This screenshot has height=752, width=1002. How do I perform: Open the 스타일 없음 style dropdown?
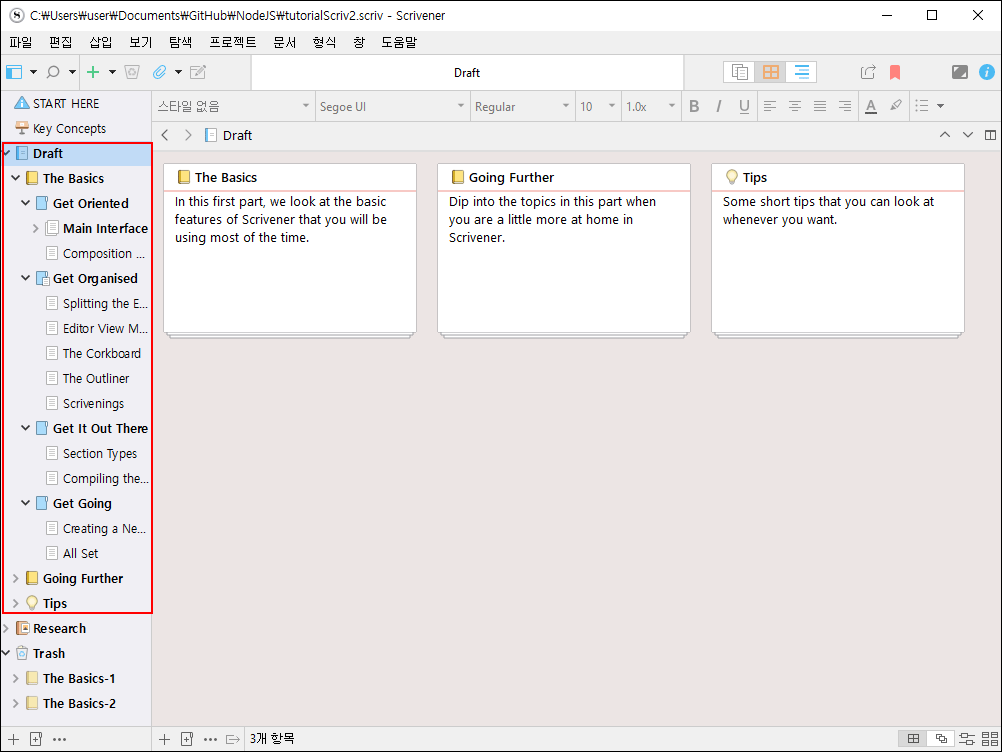pyautogui.click(x=233, y=106)
